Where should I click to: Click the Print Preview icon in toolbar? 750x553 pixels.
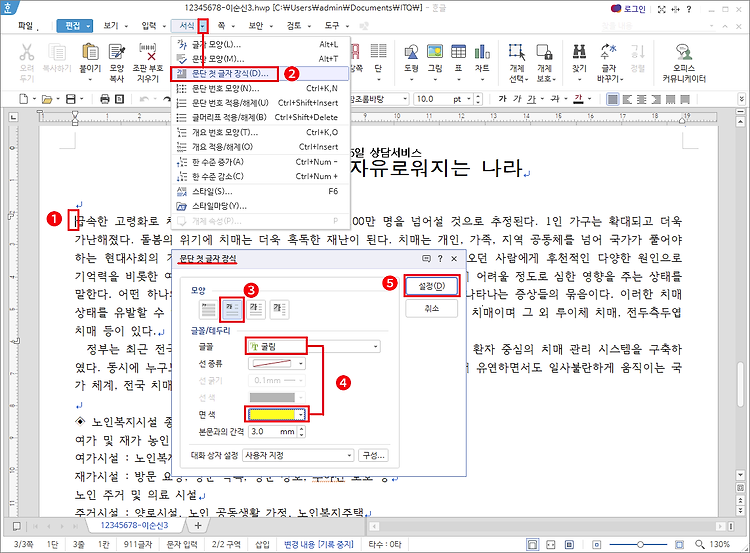[120, 99]
